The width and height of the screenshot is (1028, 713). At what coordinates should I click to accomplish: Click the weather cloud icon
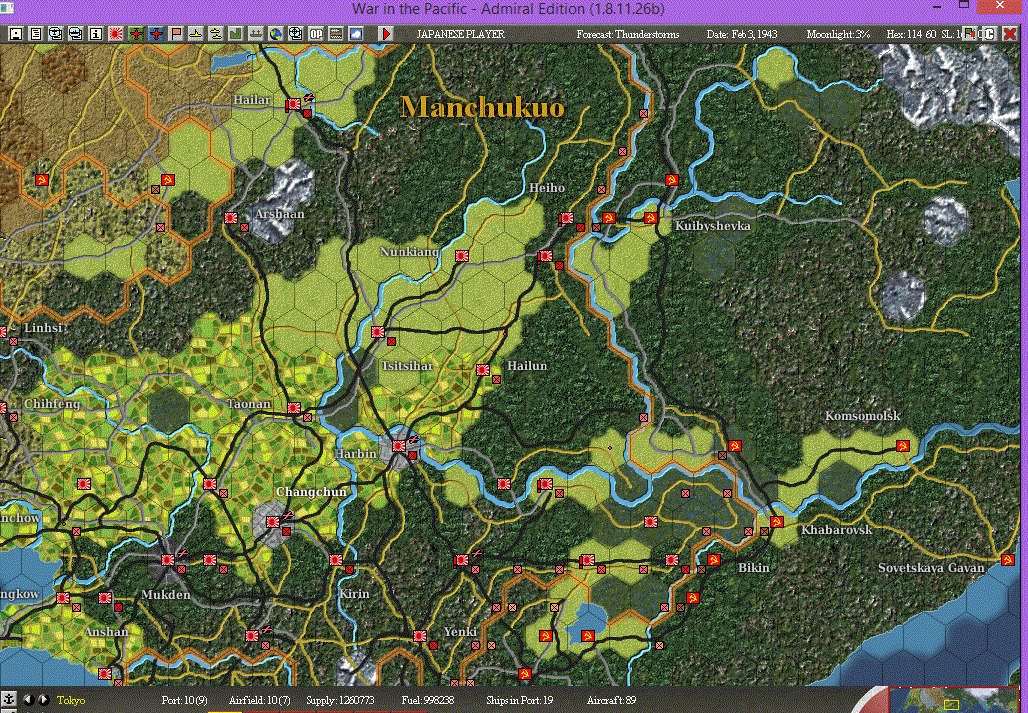[x=356, y=33]
